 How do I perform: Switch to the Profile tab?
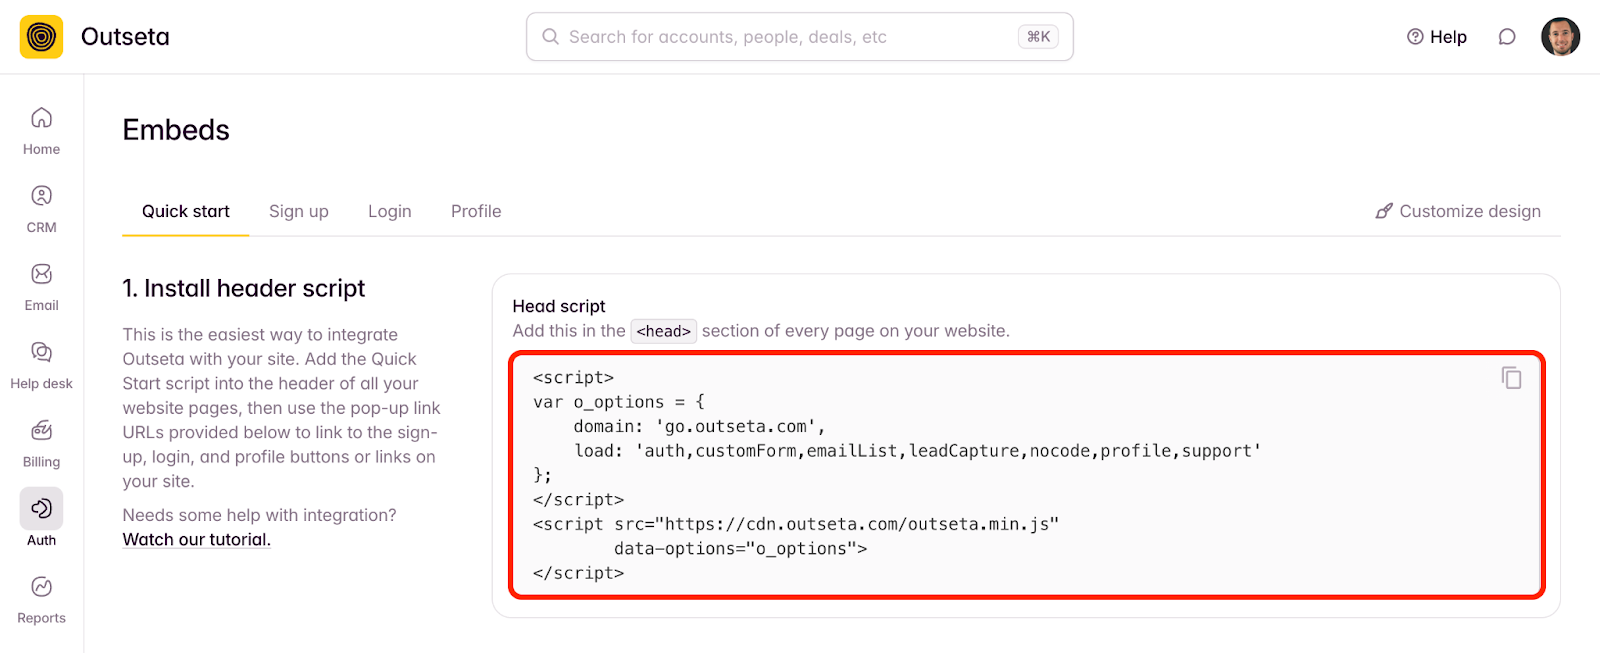coord(476,211)
